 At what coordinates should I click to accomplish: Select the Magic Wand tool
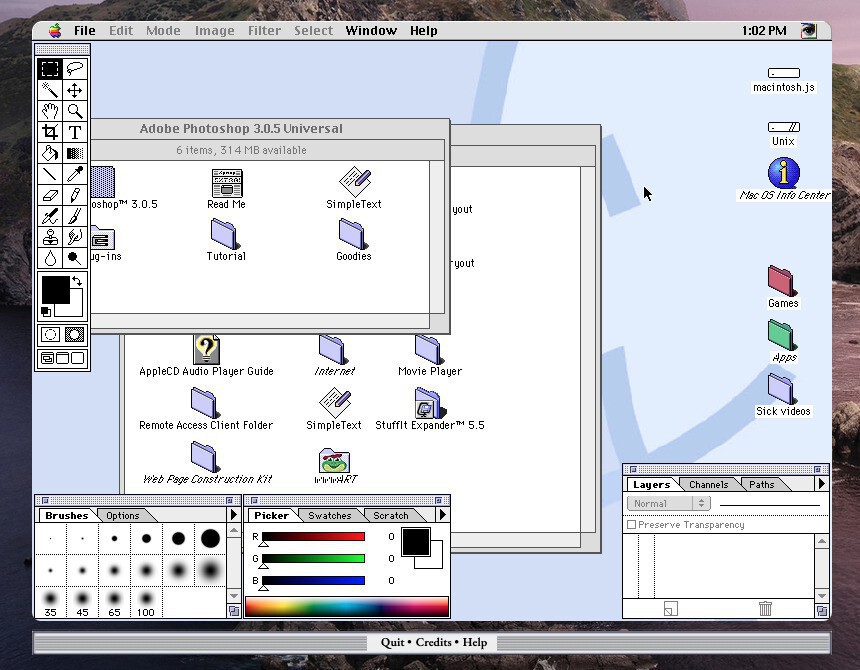pos(50,90)
